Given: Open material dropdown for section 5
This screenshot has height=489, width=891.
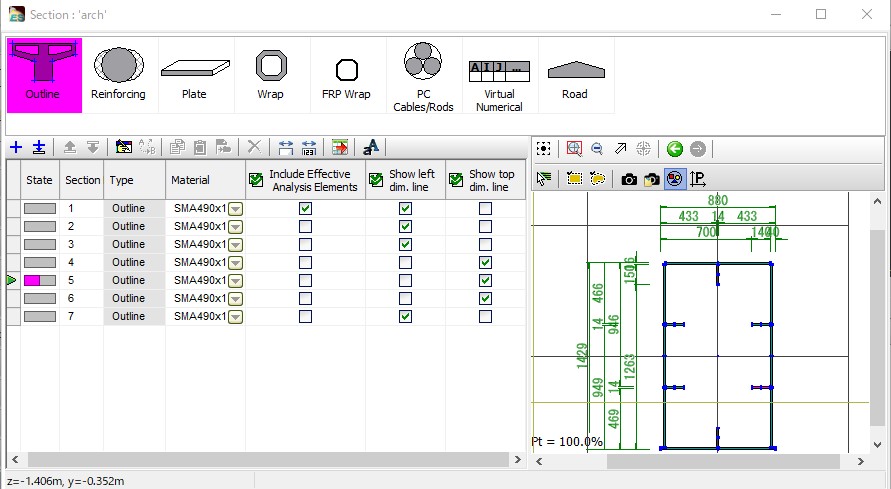Looking at the screenshot, I should [236, 281].
